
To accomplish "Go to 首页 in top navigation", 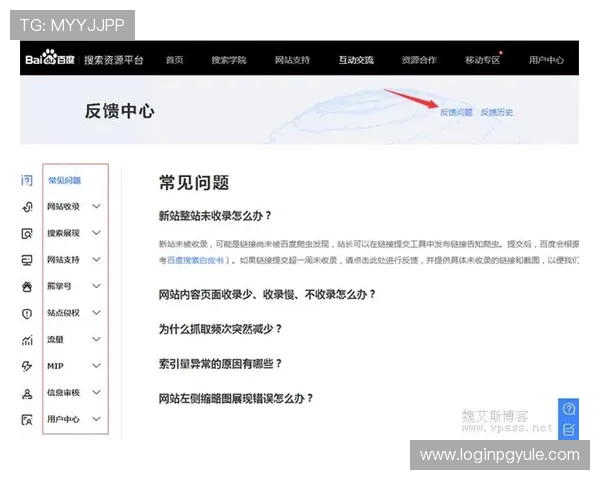I will point(174,60).
